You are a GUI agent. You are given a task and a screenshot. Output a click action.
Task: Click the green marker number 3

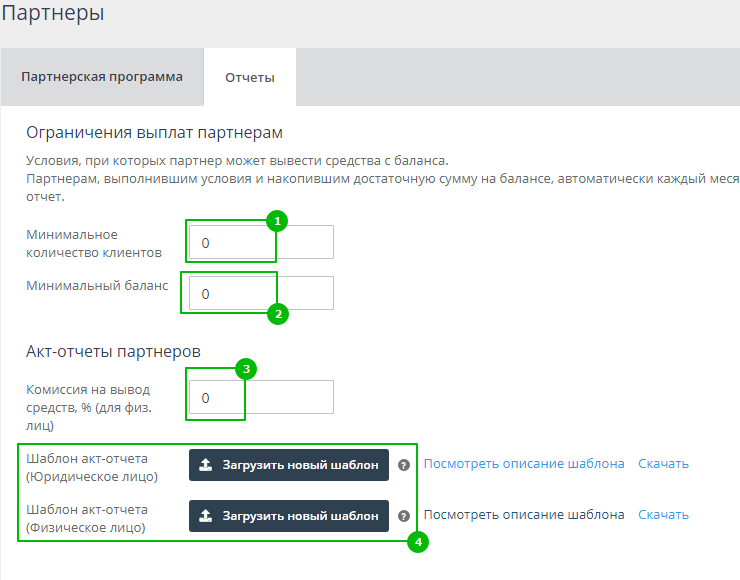(246, 369)
